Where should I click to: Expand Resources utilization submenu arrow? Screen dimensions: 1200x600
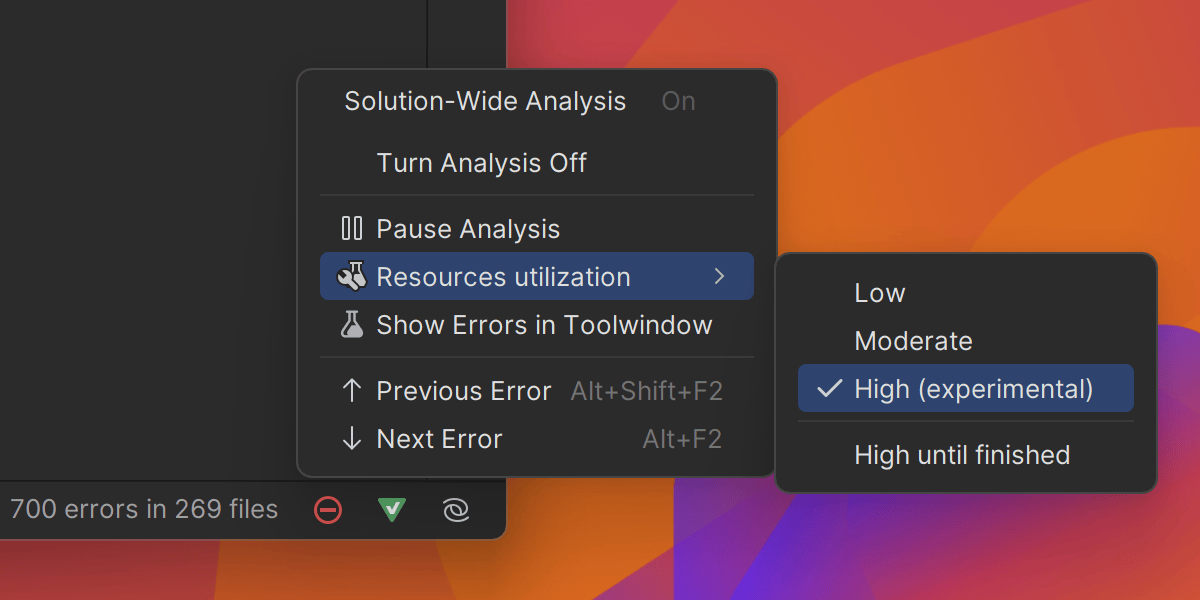click(719, 277)
